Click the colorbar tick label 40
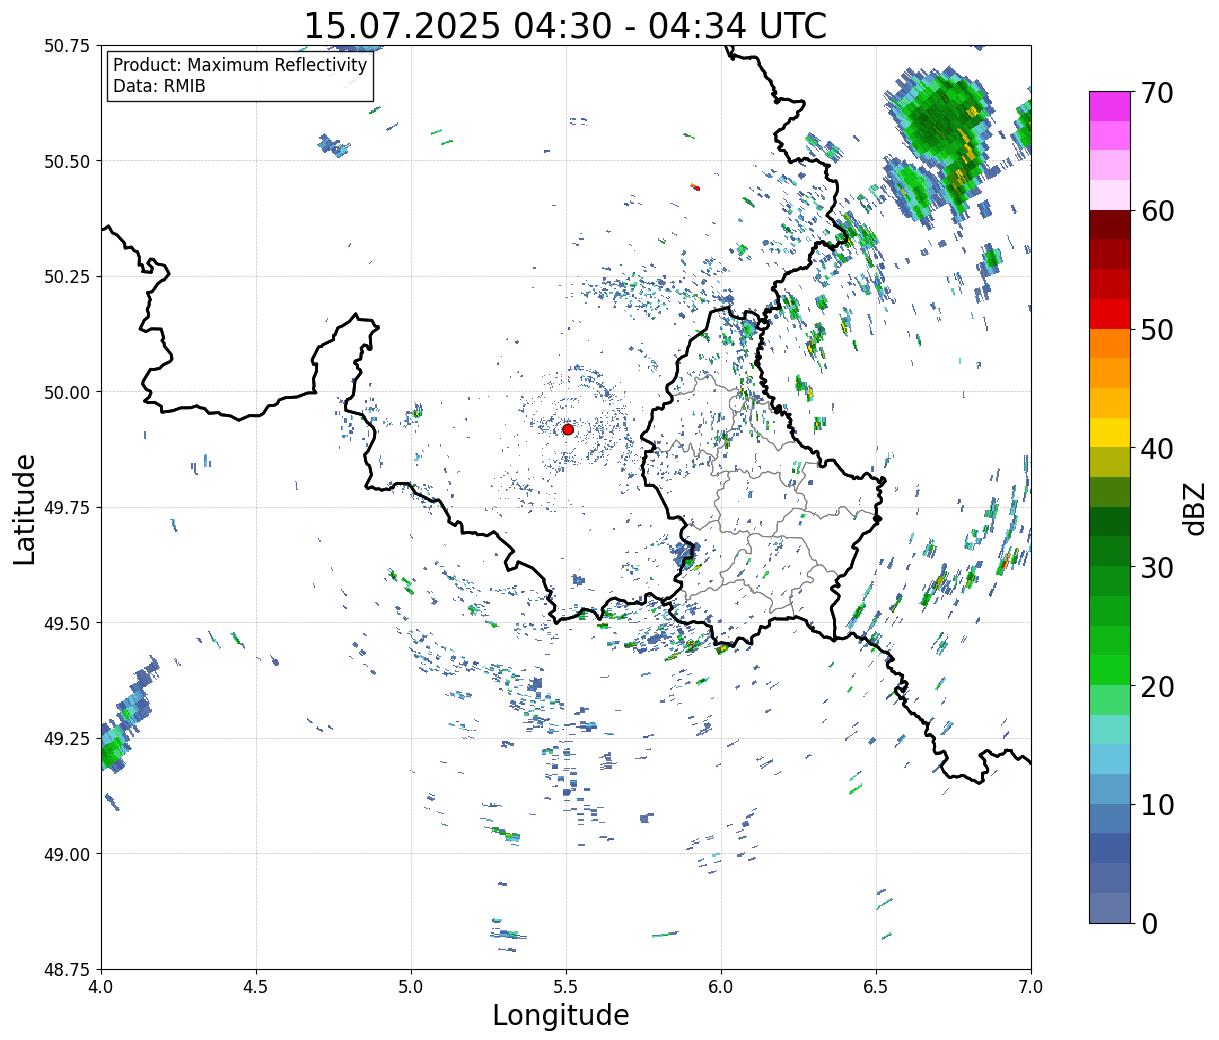This screenshot has width=1219, height=1040. [1156, 448]
